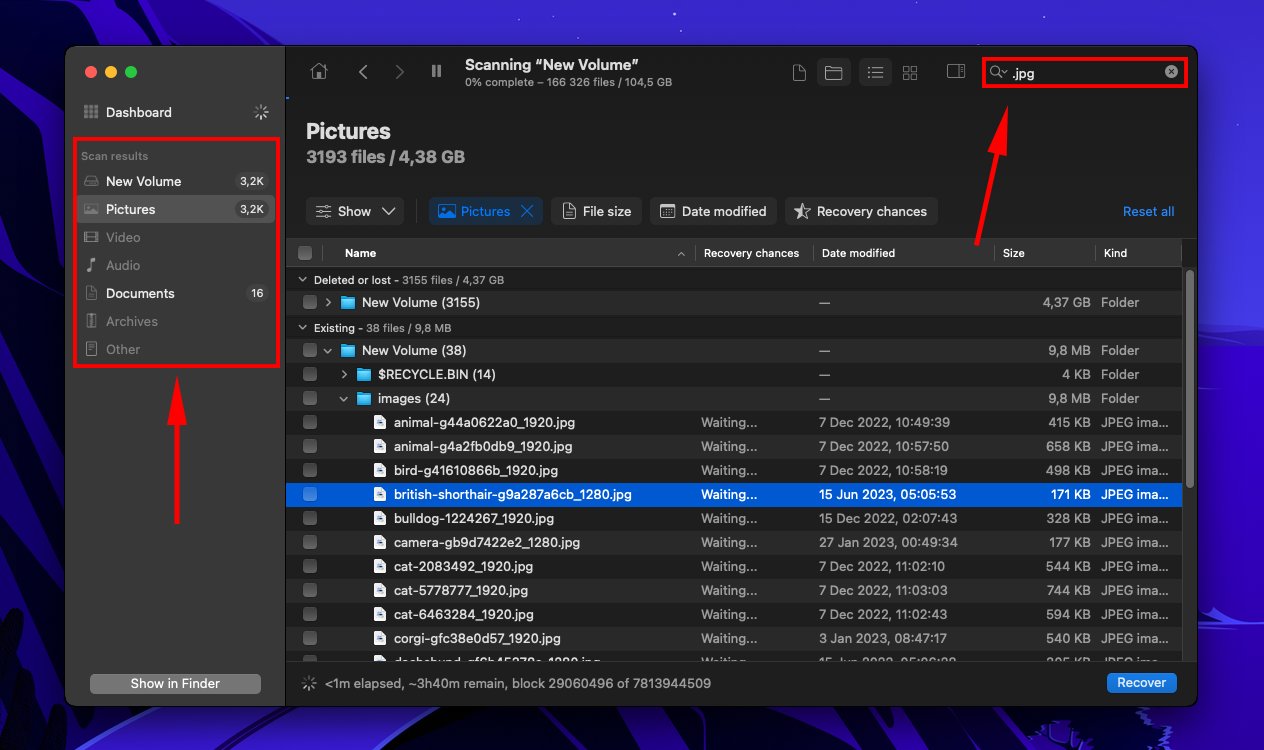Expand New Volume (3155) folder
This screenshot has height=750, width=1264.
pos(327,302)
